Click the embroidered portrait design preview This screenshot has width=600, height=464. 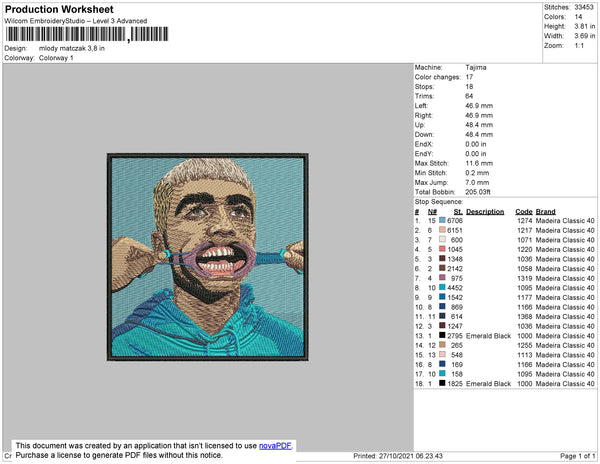[x=208, y=257]
